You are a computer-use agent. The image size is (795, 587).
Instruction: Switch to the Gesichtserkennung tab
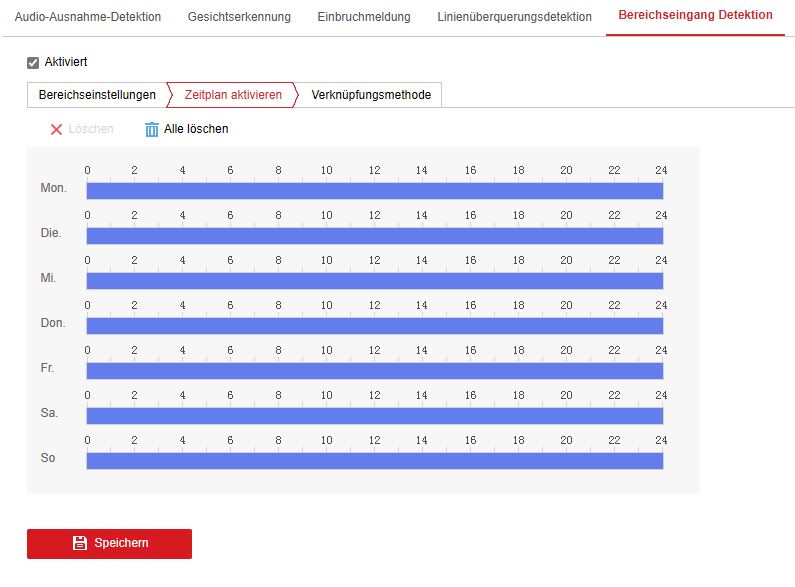pyautogui.click(x=239, y=17)
